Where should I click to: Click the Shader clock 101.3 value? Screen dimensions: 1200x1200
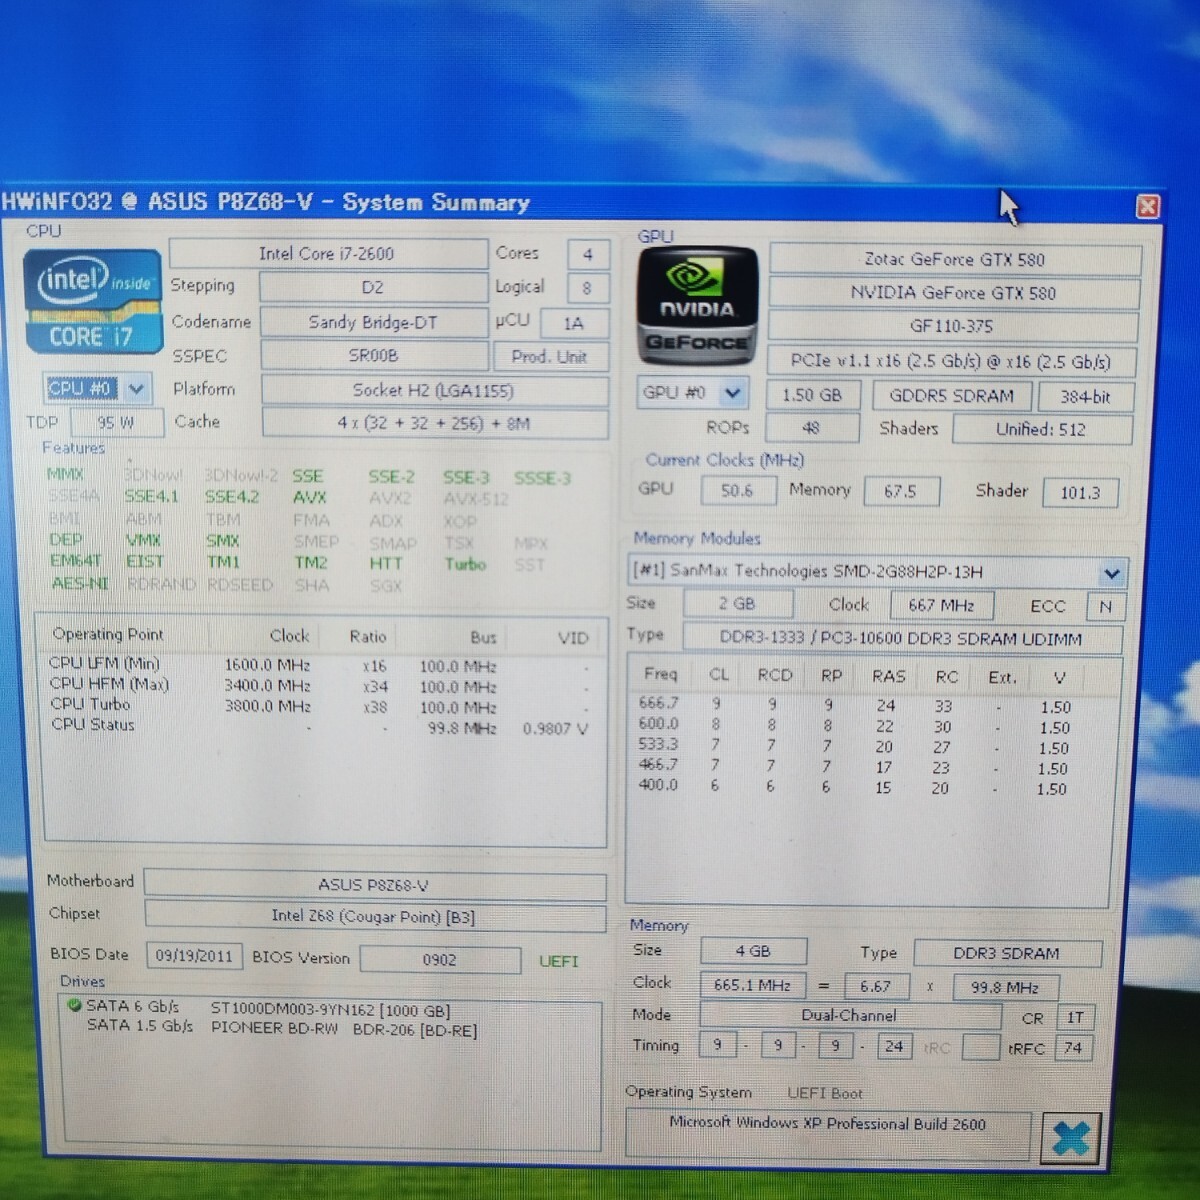pos(1080,492)
